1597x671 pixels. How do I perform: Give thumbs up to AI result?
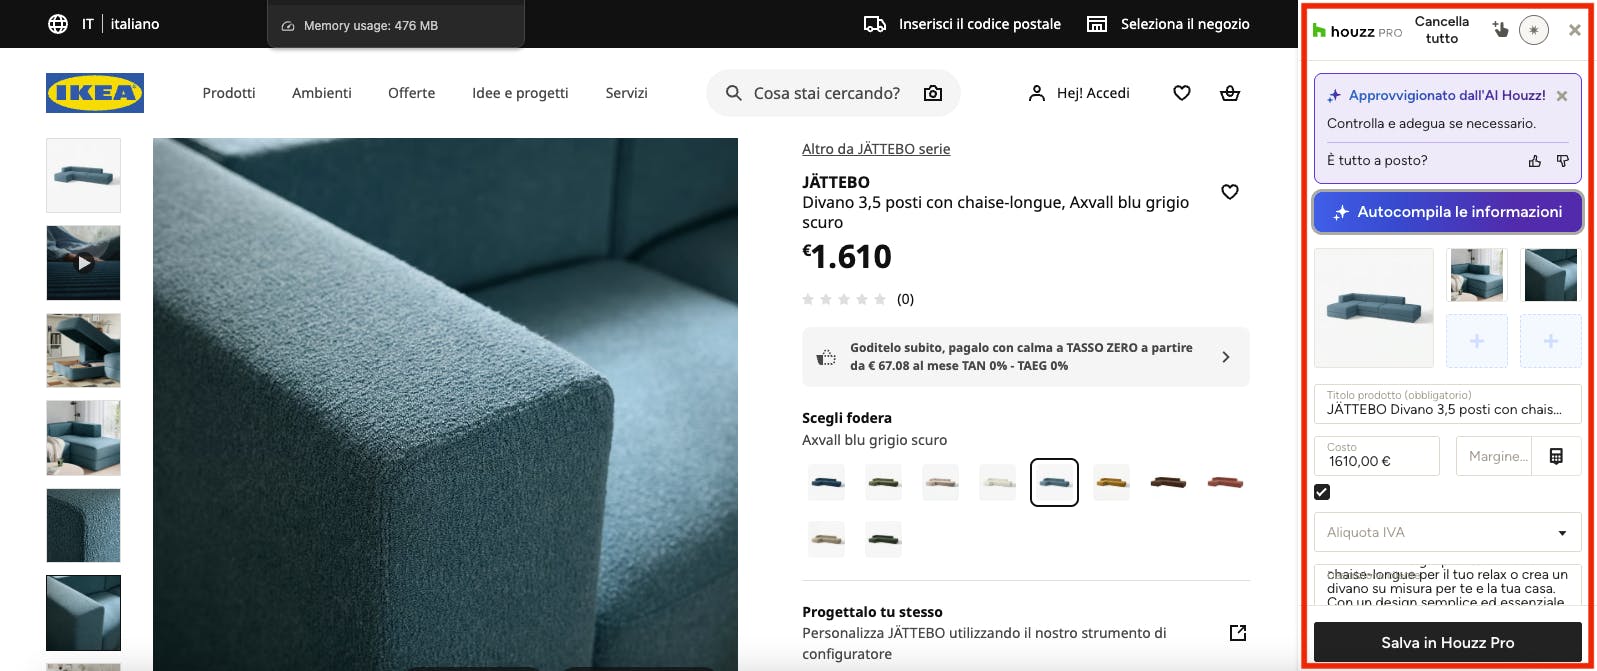[x=1535, y=161]
